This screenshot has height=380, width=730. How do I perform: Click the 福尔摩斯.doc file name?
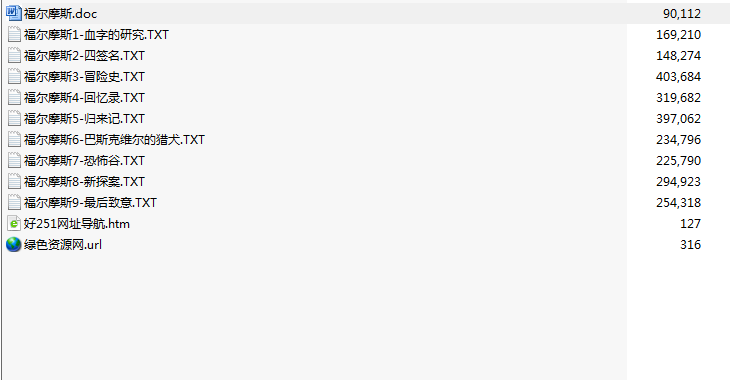(61, 14)
